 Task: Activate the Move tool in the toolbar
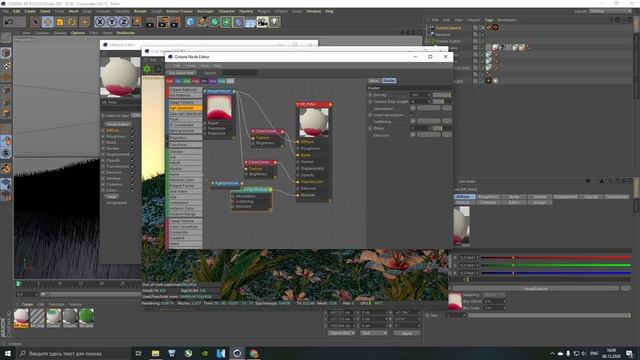click(x=48, y=22)
